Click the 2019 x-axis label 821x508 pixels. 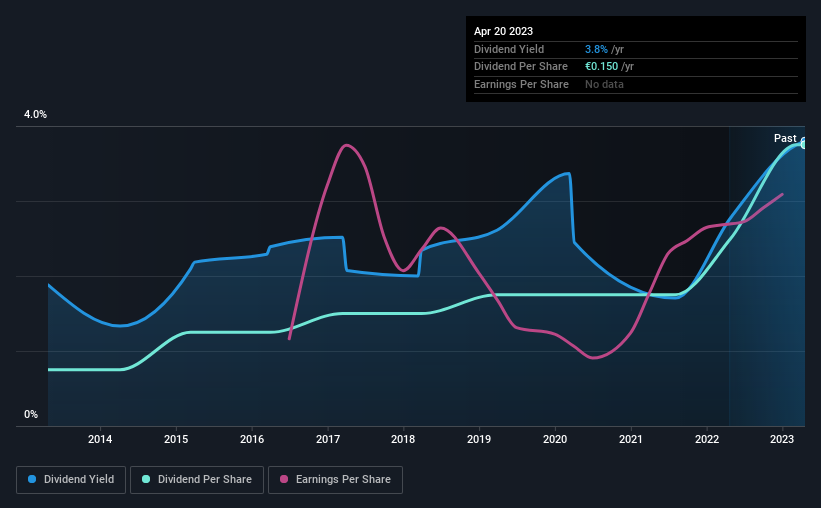479,439
